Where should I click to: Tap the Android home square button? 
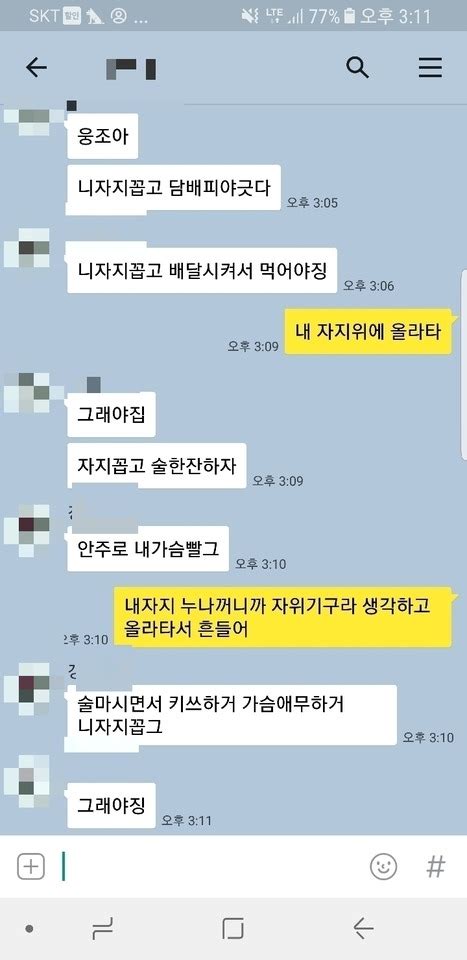click(x=233, y=929)
